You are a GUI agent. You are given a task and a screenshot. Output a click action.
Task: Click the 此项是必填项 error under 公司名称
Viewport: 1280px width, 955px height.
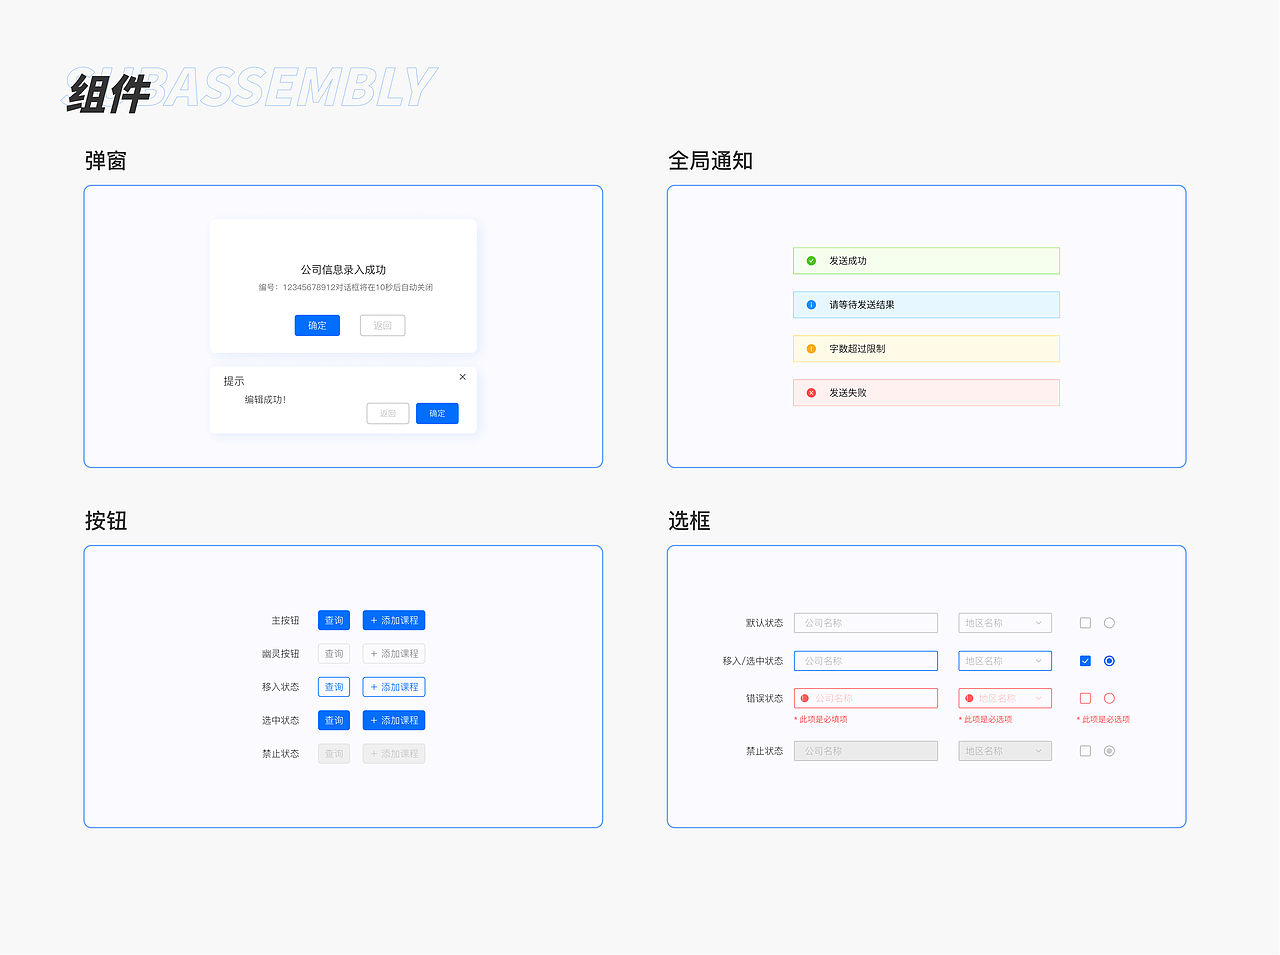point(821,720)
